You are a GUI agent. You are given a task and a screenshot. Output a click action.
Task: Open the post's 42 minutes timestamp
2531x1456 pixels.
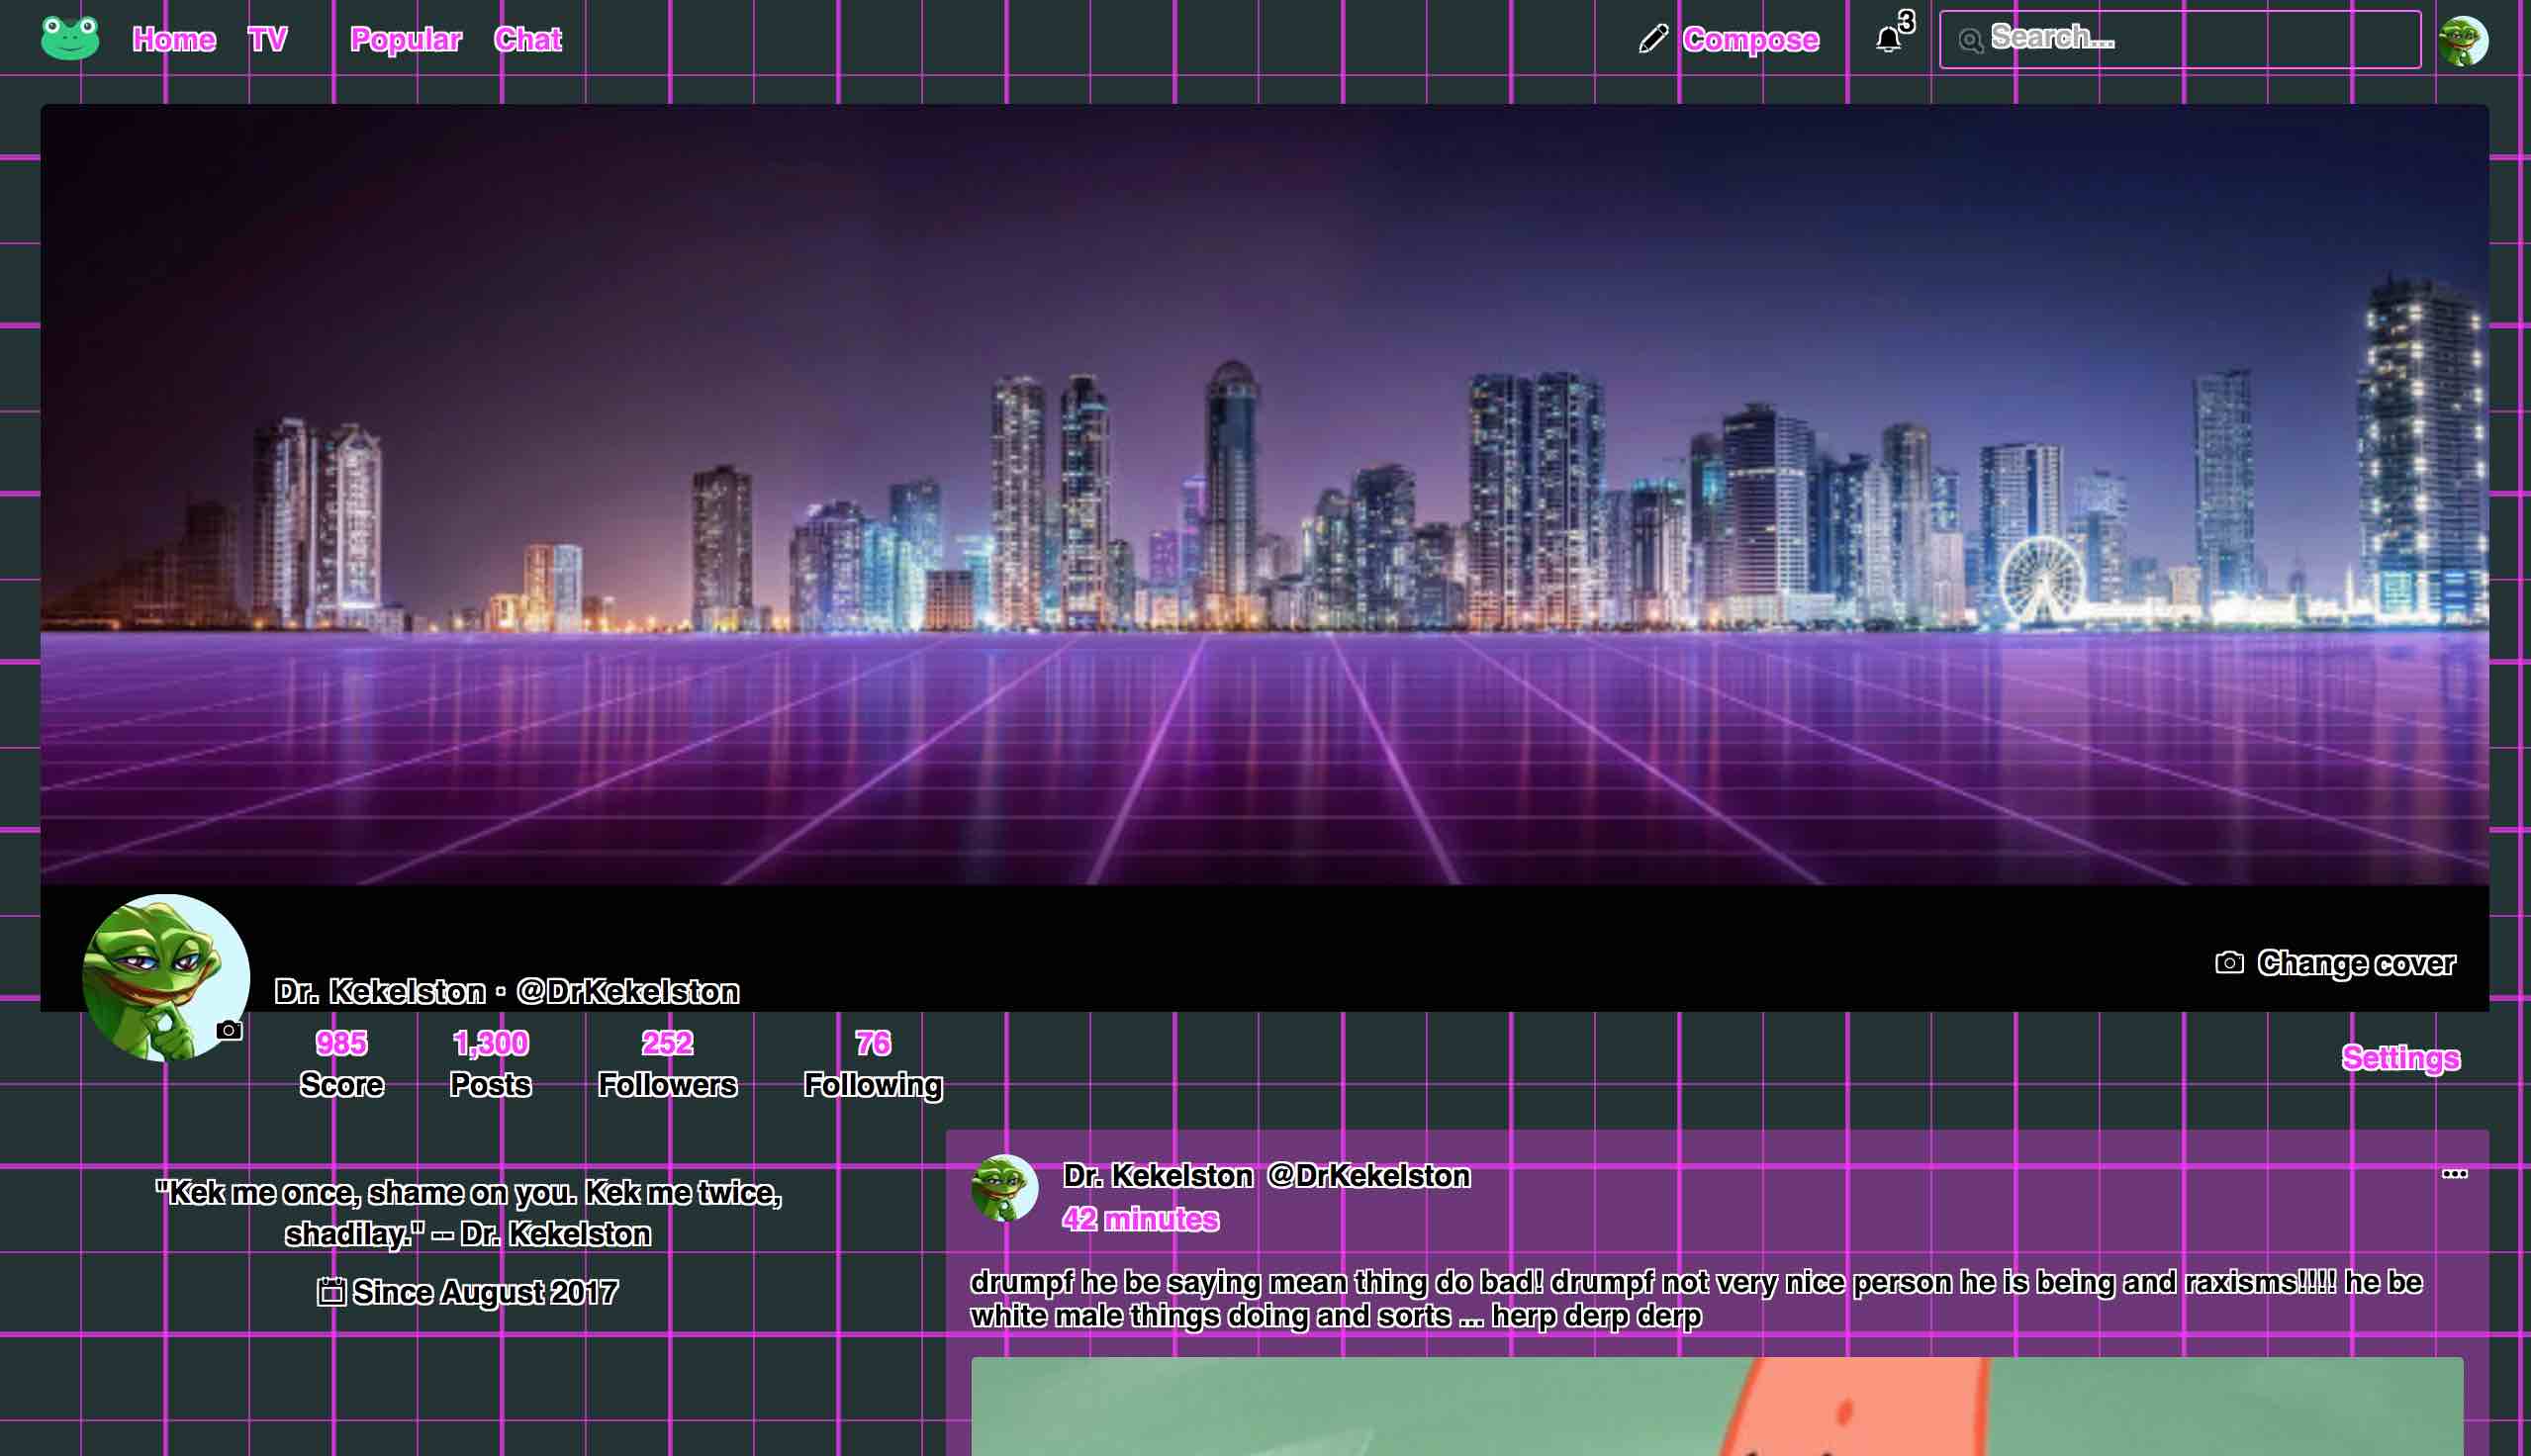[1140, 1219]
